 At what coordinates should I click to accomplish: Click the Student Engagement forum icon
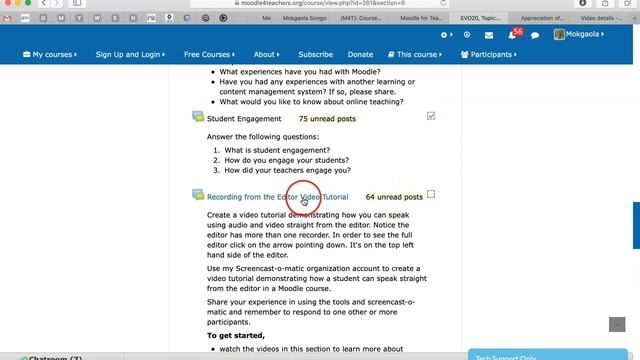(x=198, y=117)
